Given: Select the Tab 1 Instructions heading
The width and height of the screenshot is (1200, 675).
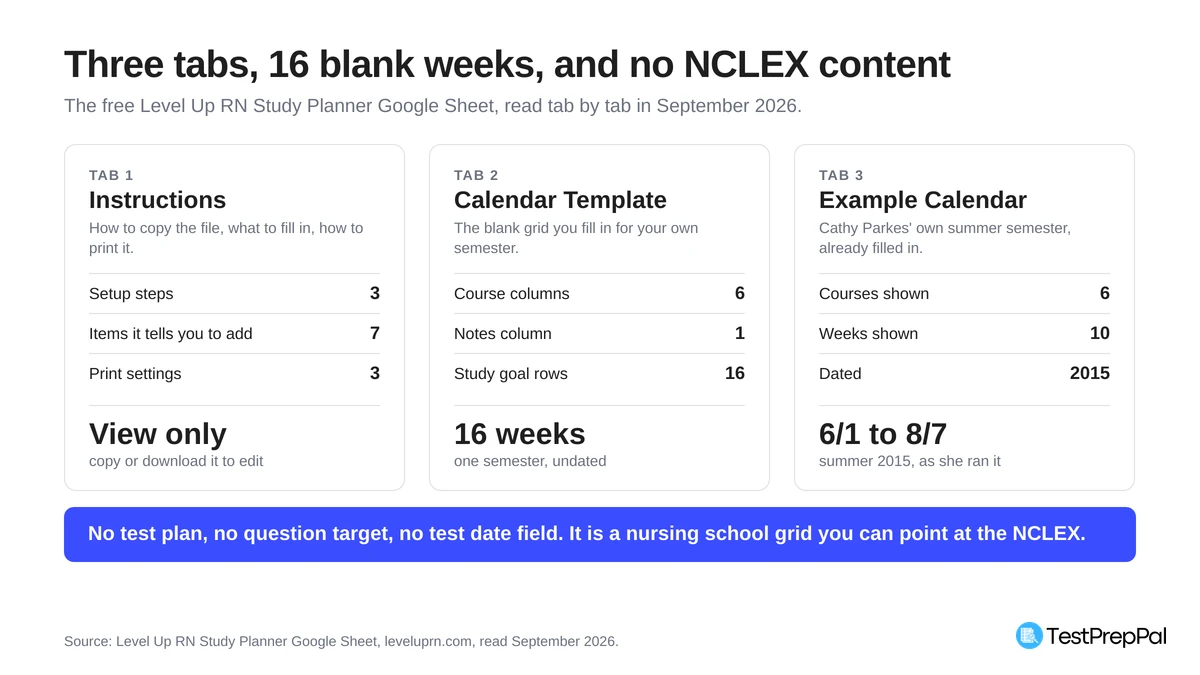Looking at the screenshot, I should [157, 200].
